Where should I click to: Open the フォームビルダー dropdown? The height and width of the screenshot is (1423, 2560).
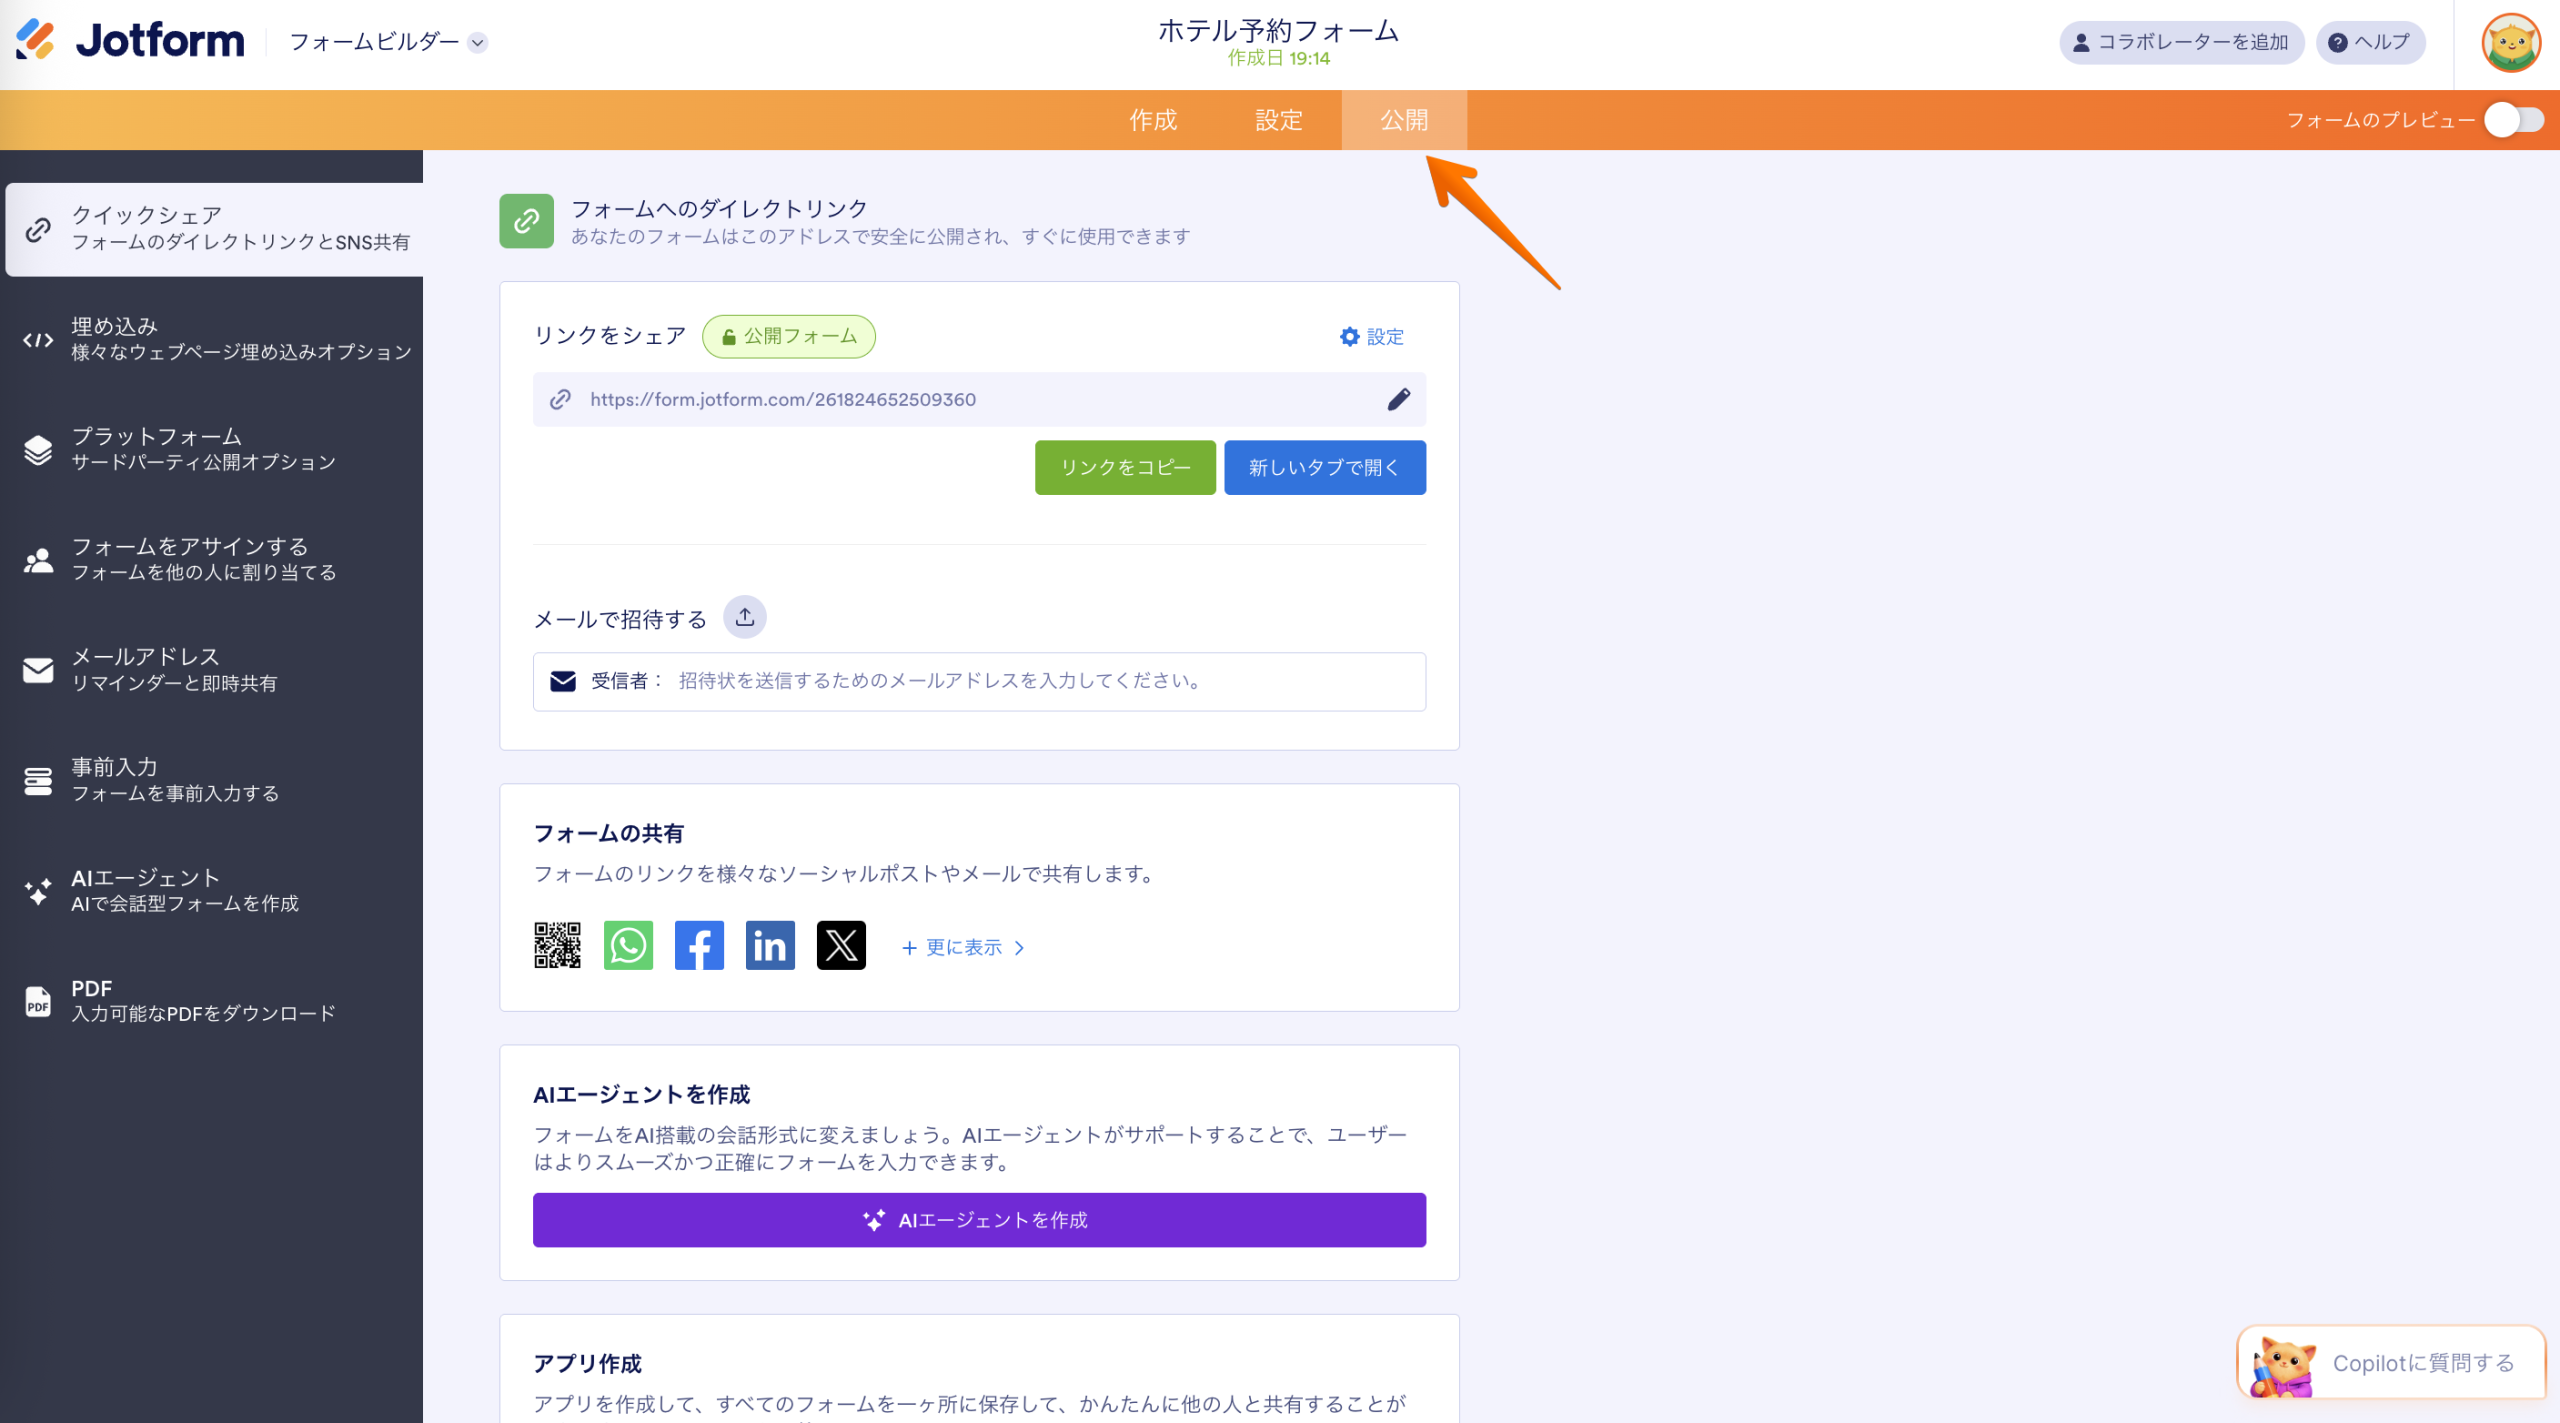click(388, 42)
